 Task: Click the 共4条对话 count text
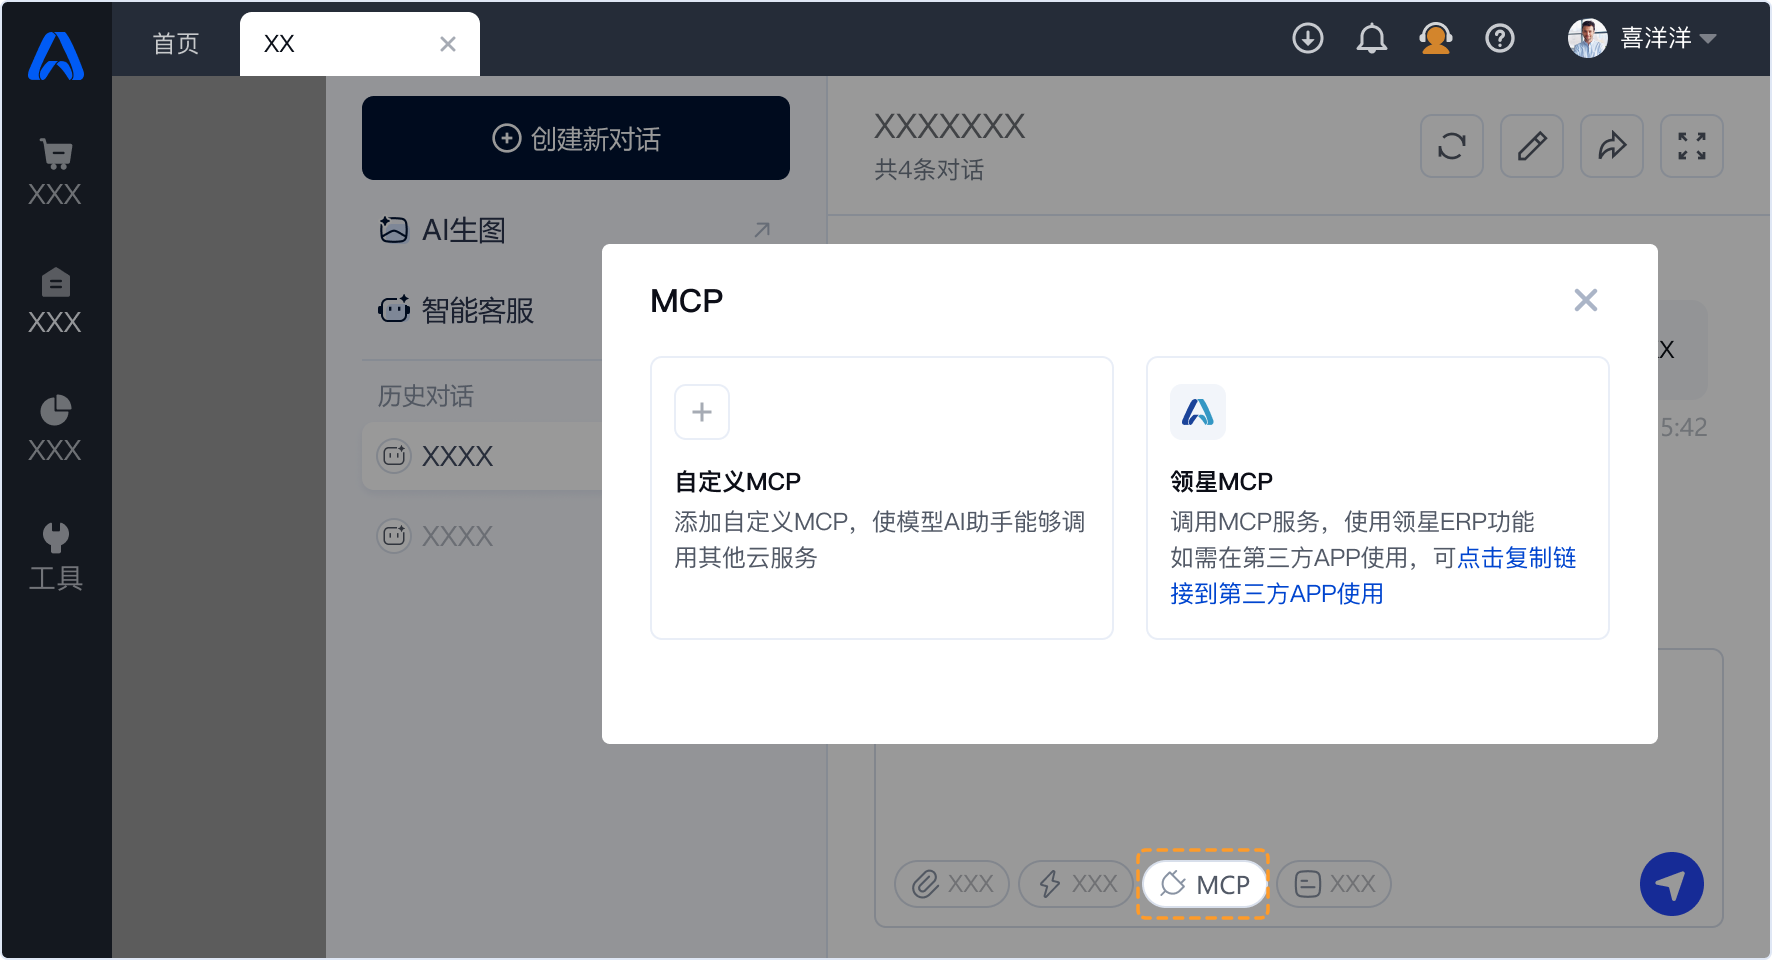[929, 170]
